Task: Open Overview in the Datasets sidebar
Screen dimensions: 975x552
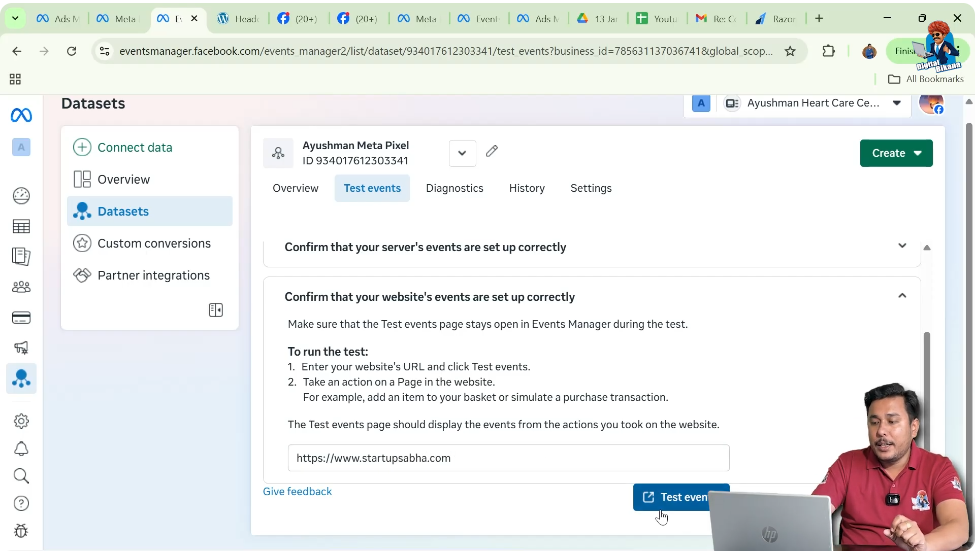Action: [149, 179]
